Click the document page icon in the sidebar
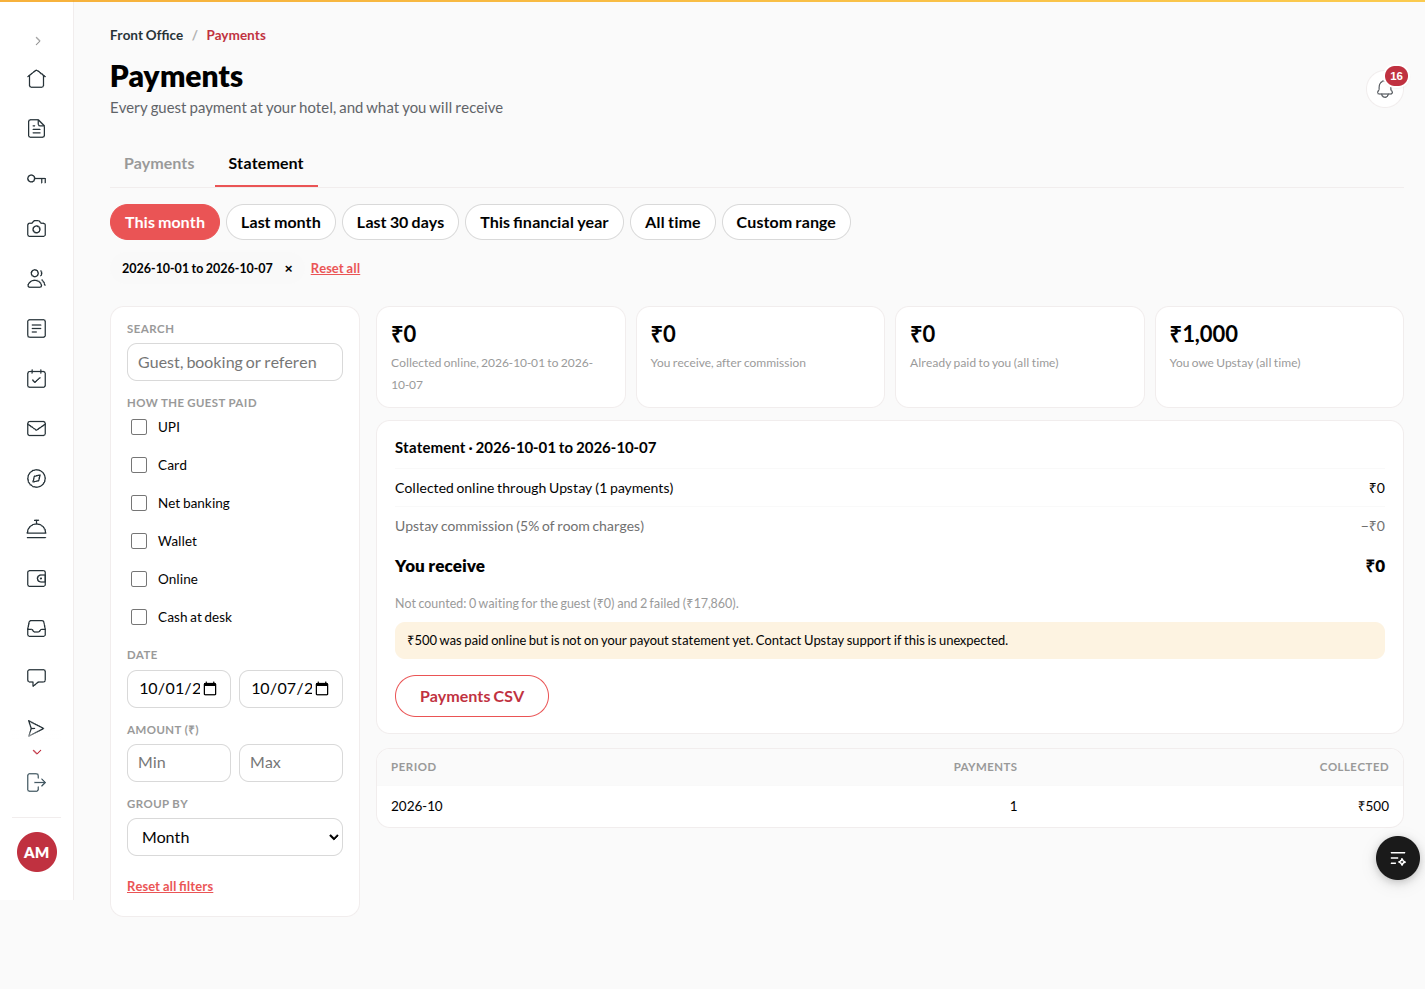Image resolution: width=1425 pixels, height=989 pixels. [x=37, y=129]
